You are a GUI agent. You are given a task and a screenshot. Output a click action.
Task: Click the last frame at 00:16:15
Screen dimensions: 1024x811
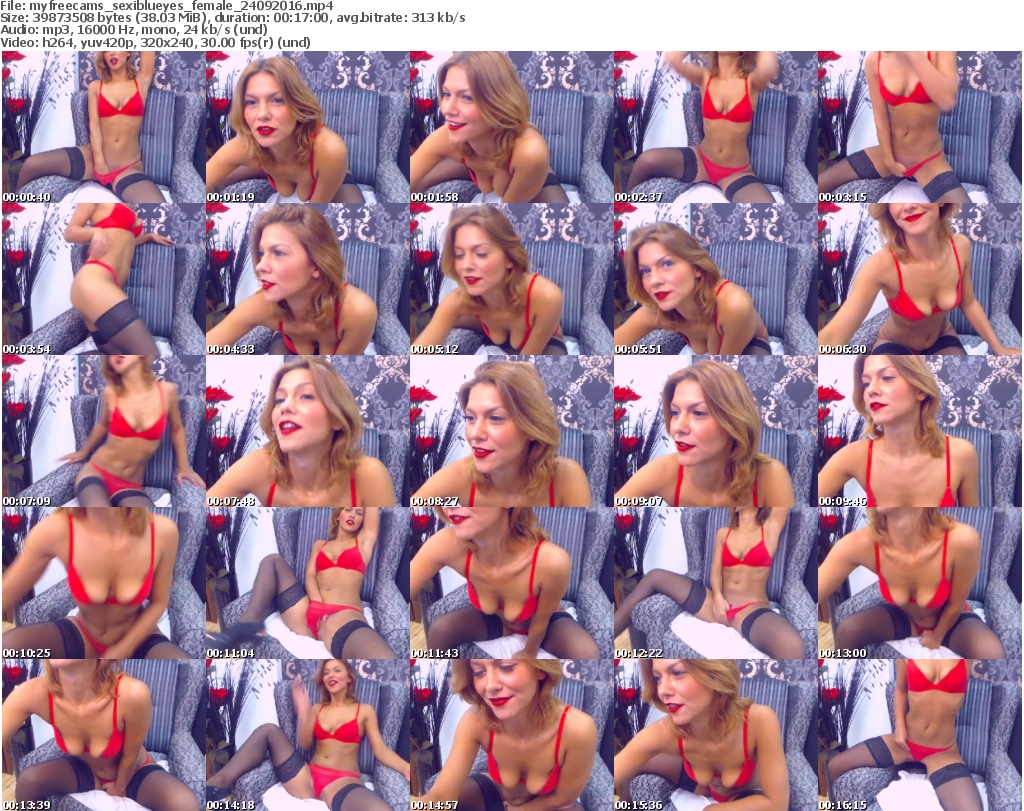tap(919, 735)
